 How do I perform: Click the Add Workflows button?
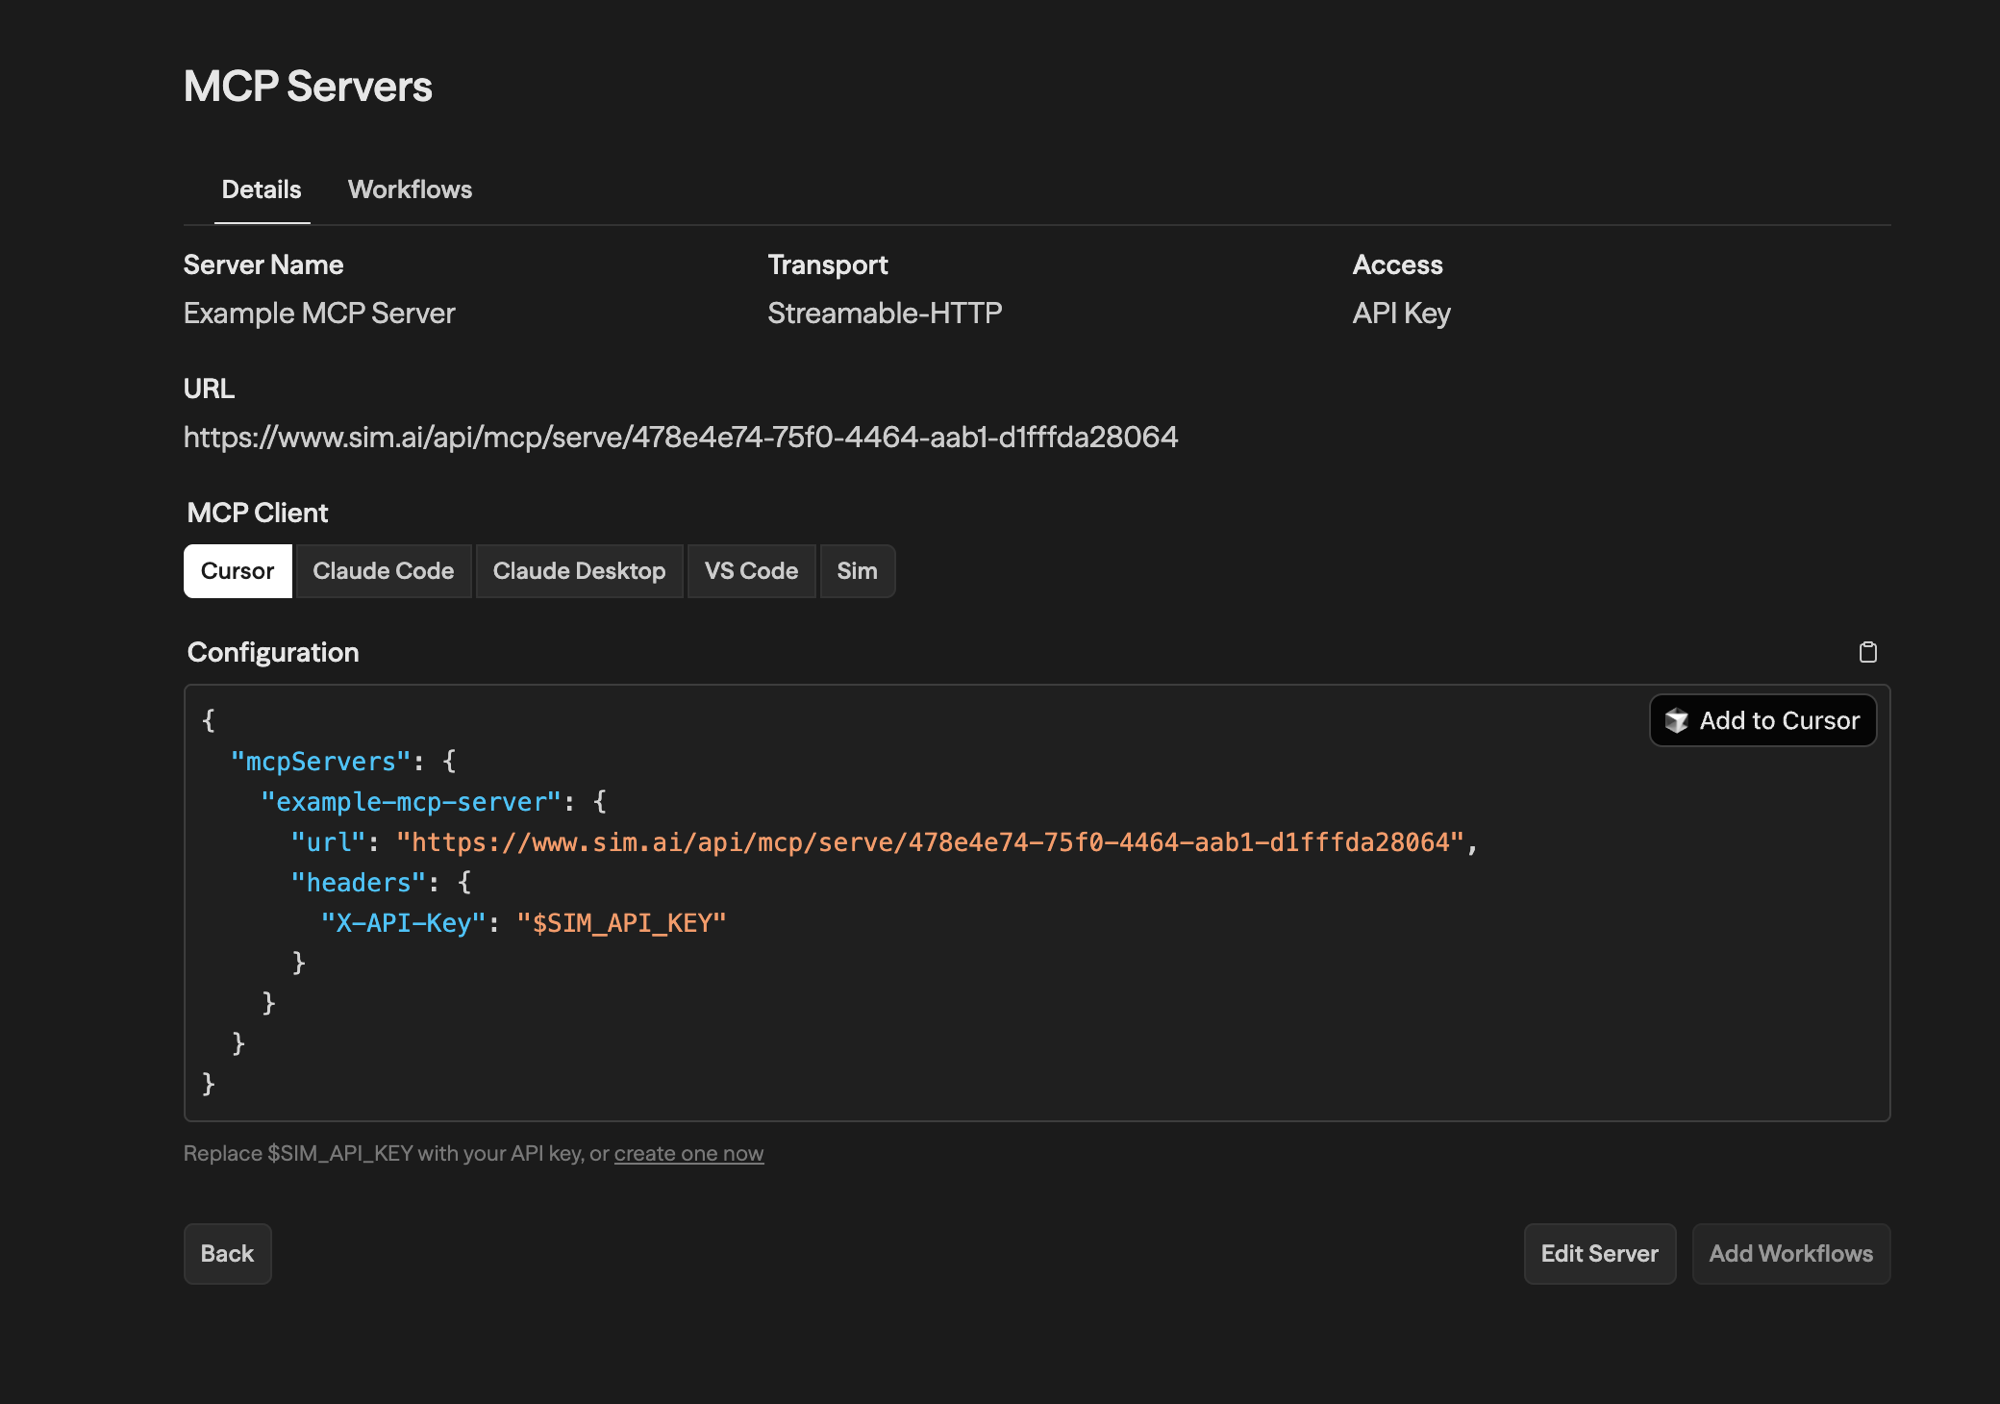[1791, 1253]
